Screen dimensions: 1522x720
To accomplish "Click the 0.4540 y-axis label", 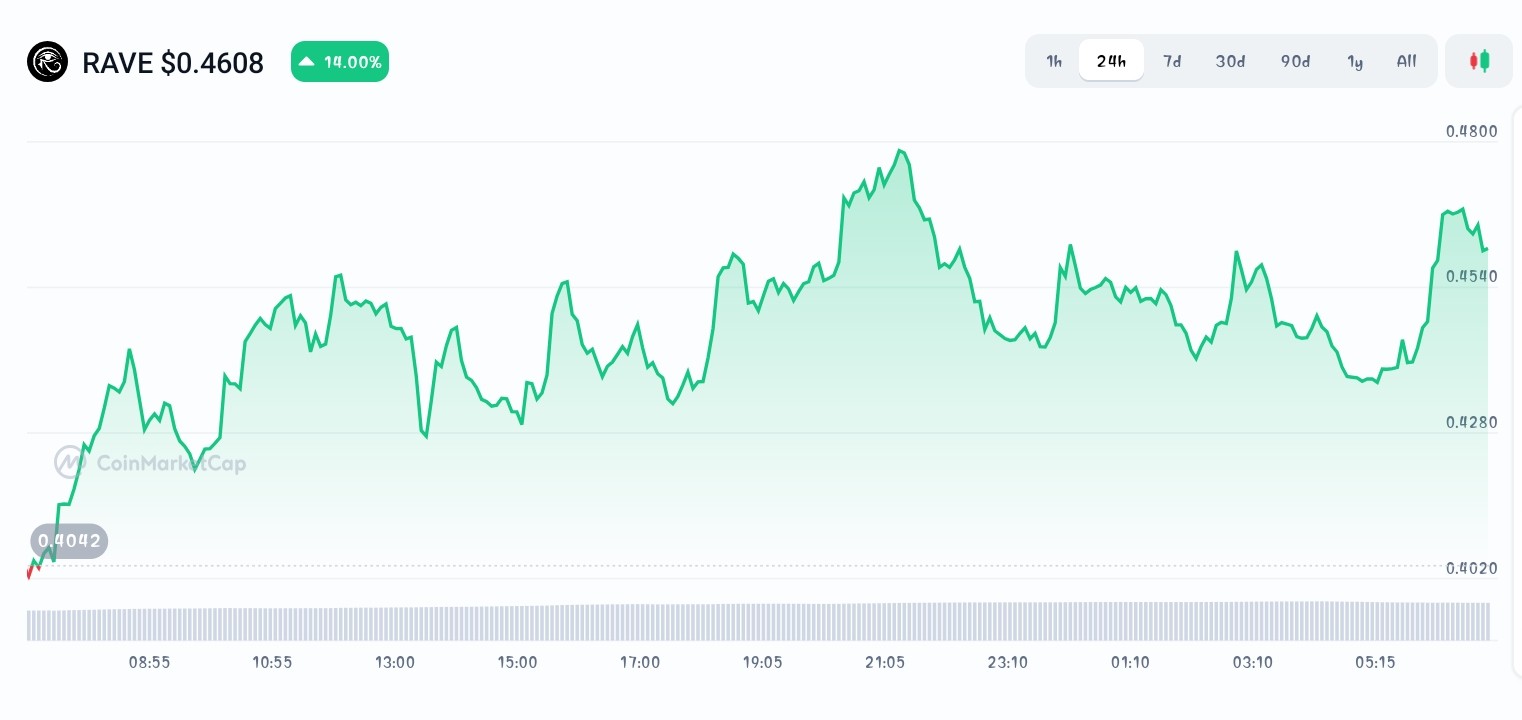I will coord(1471,276).
